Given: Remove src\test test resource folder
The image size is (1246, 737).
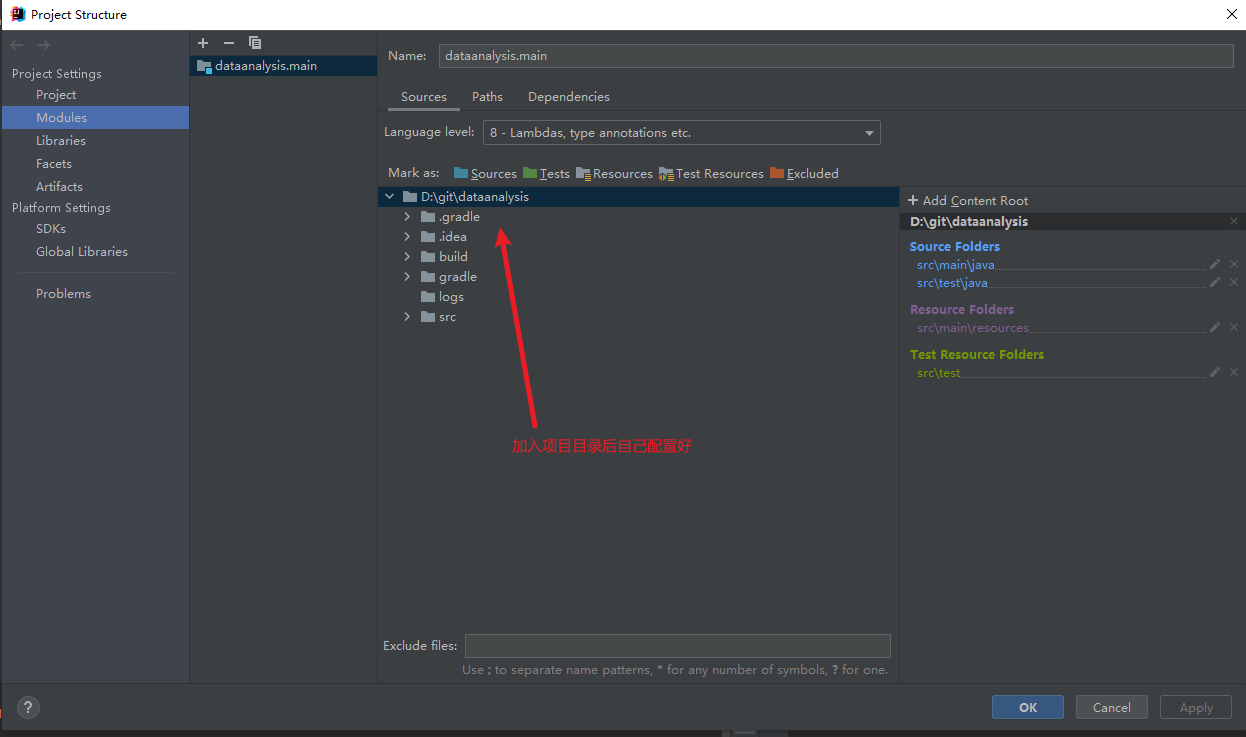Looking at the screenshot, I should (x=1234, y=372).
